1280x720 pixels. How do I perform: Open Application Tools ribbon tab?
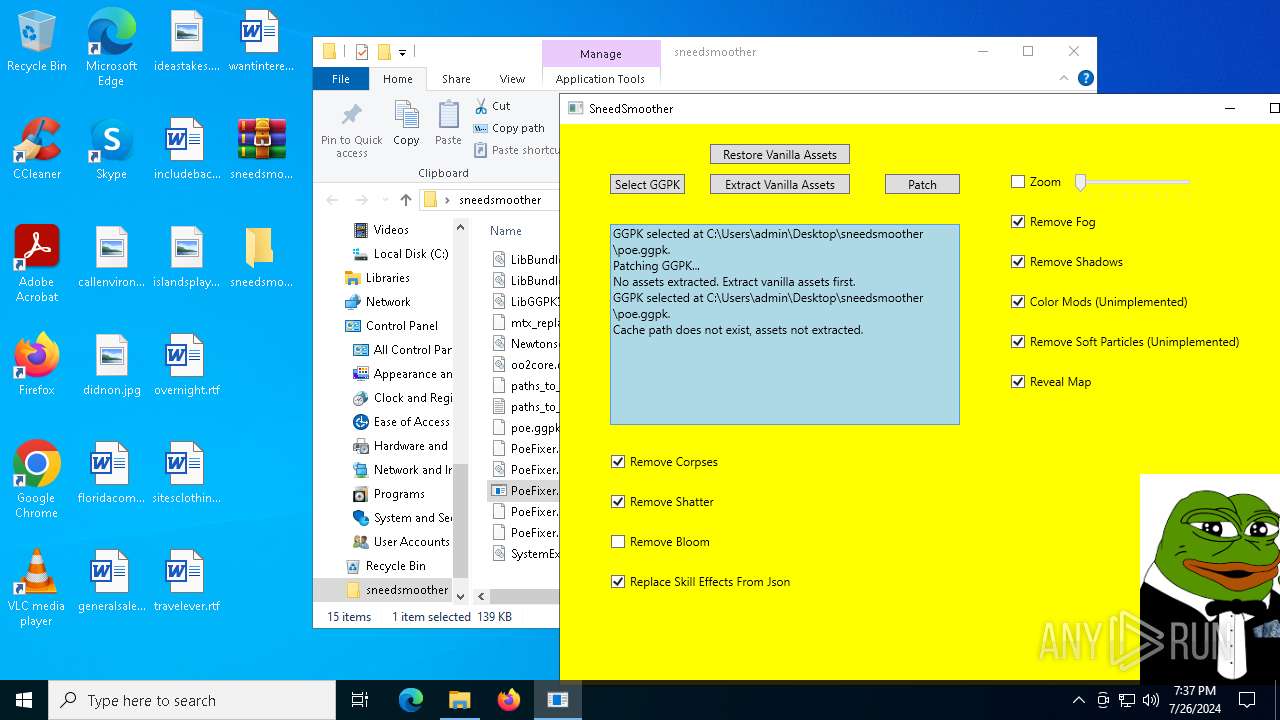[x=600, y=79]
